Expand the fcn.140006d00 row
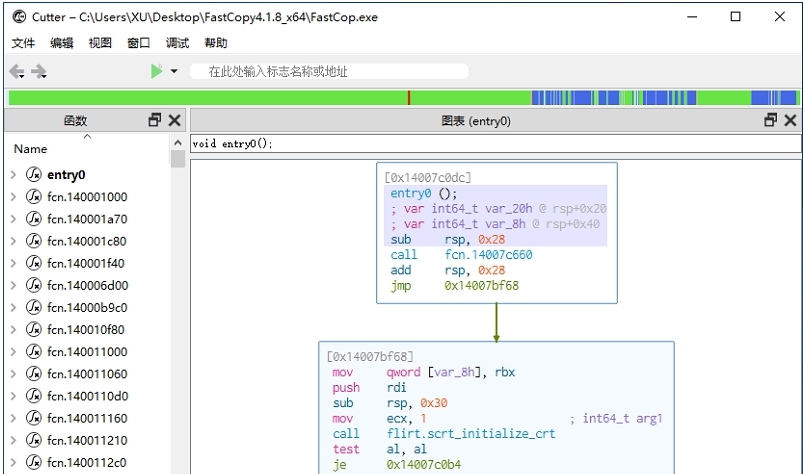 click(14, 285)
